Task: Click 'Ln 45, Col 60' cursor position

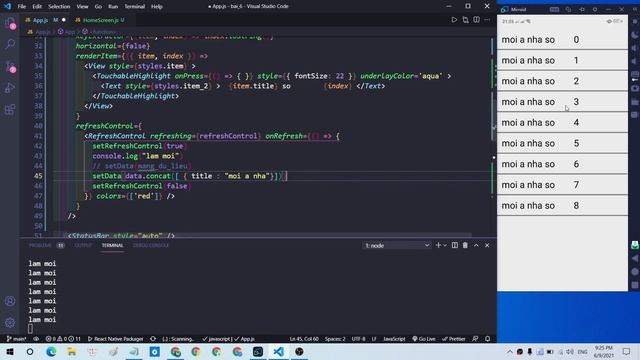Action: pos(304,339)
